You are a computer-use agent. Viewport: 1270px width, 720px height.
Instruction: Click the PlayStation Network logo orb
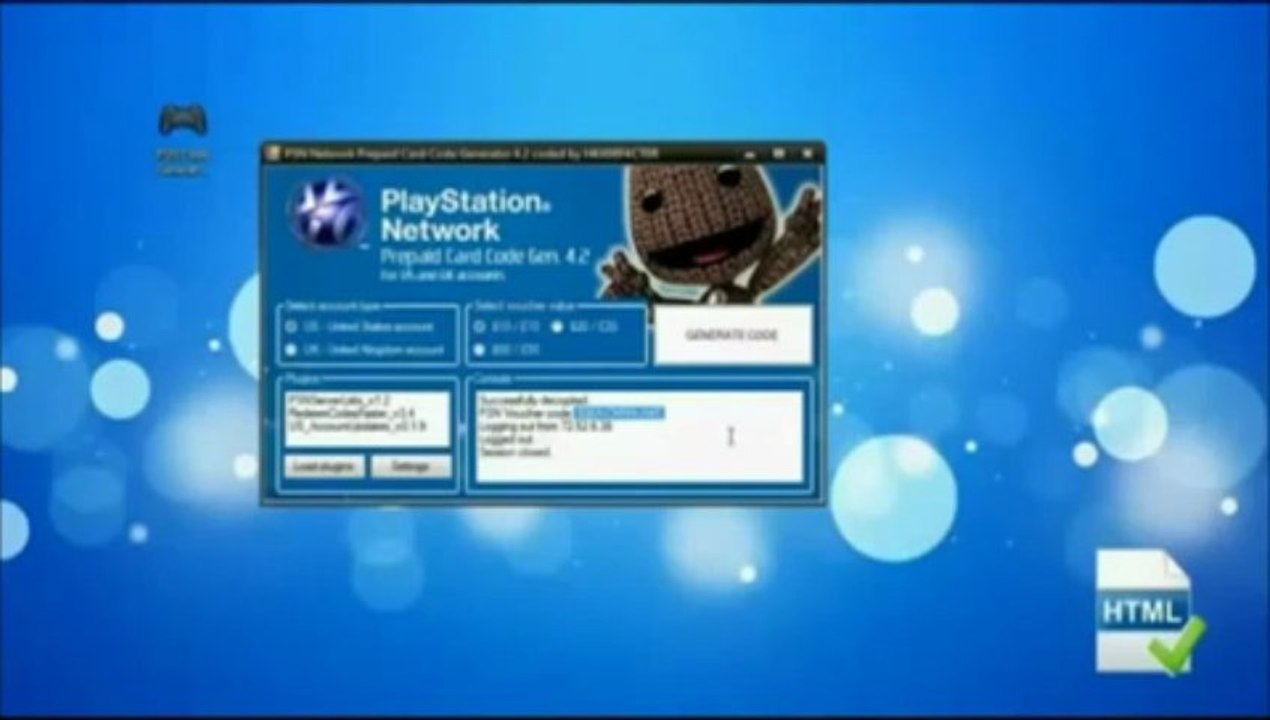[326, 211]
